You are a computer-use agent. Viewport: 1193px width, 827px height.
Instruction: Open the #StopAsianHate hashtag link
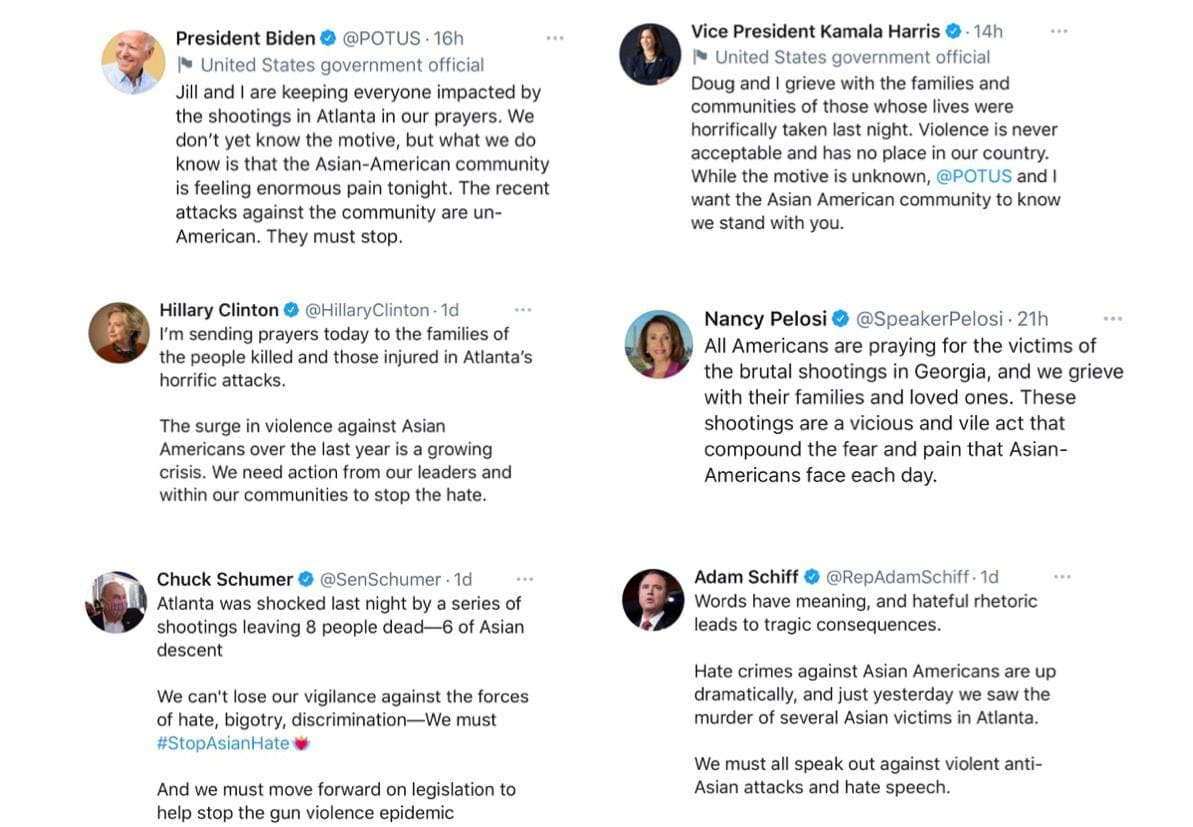pyautogui.click(x=223, y=743)
